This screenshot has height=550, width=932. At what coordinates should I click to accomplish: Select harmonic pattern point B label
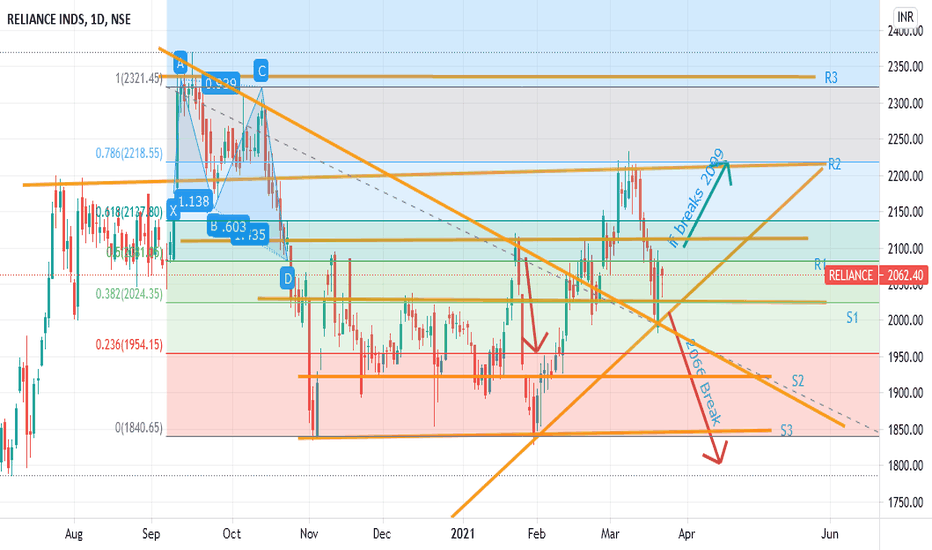click(213, 226)
